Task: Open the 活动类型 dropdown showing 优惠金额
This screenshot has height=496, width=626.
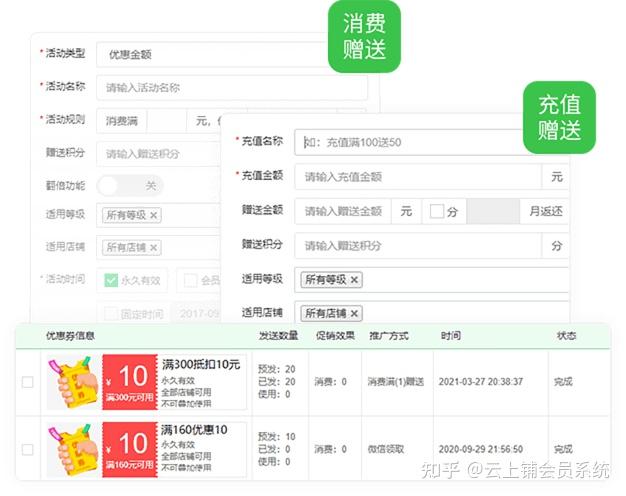Action: tap(214, 54)
